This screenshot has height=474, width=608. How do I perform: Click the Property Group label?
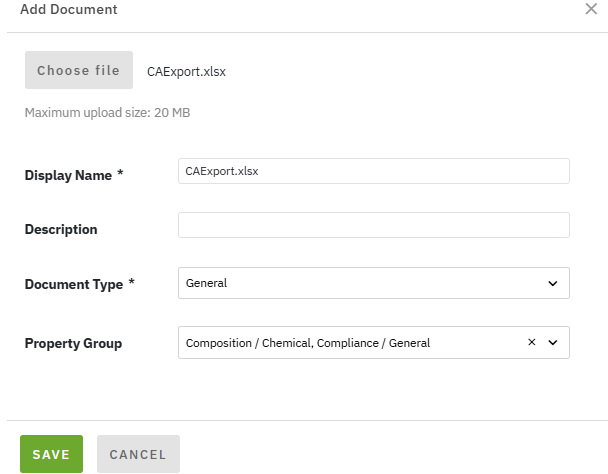tap(73, 343)
